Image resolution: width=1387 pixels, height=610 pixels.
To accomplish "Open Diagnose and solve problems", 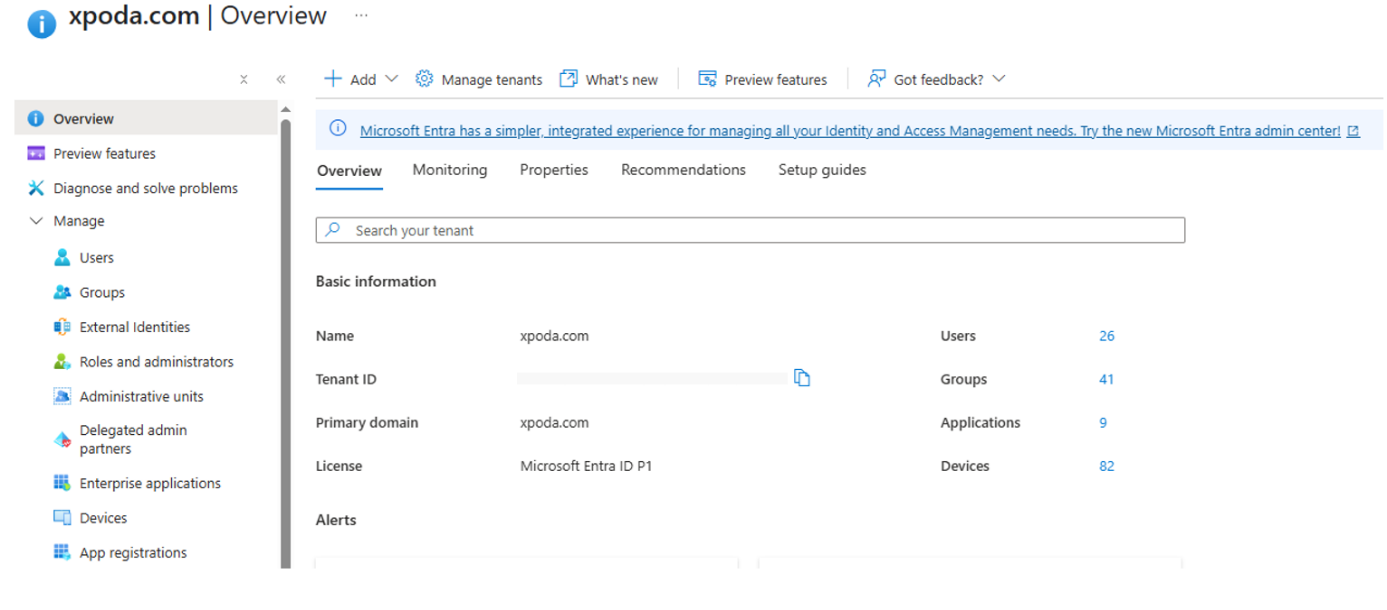I will 146,188.
